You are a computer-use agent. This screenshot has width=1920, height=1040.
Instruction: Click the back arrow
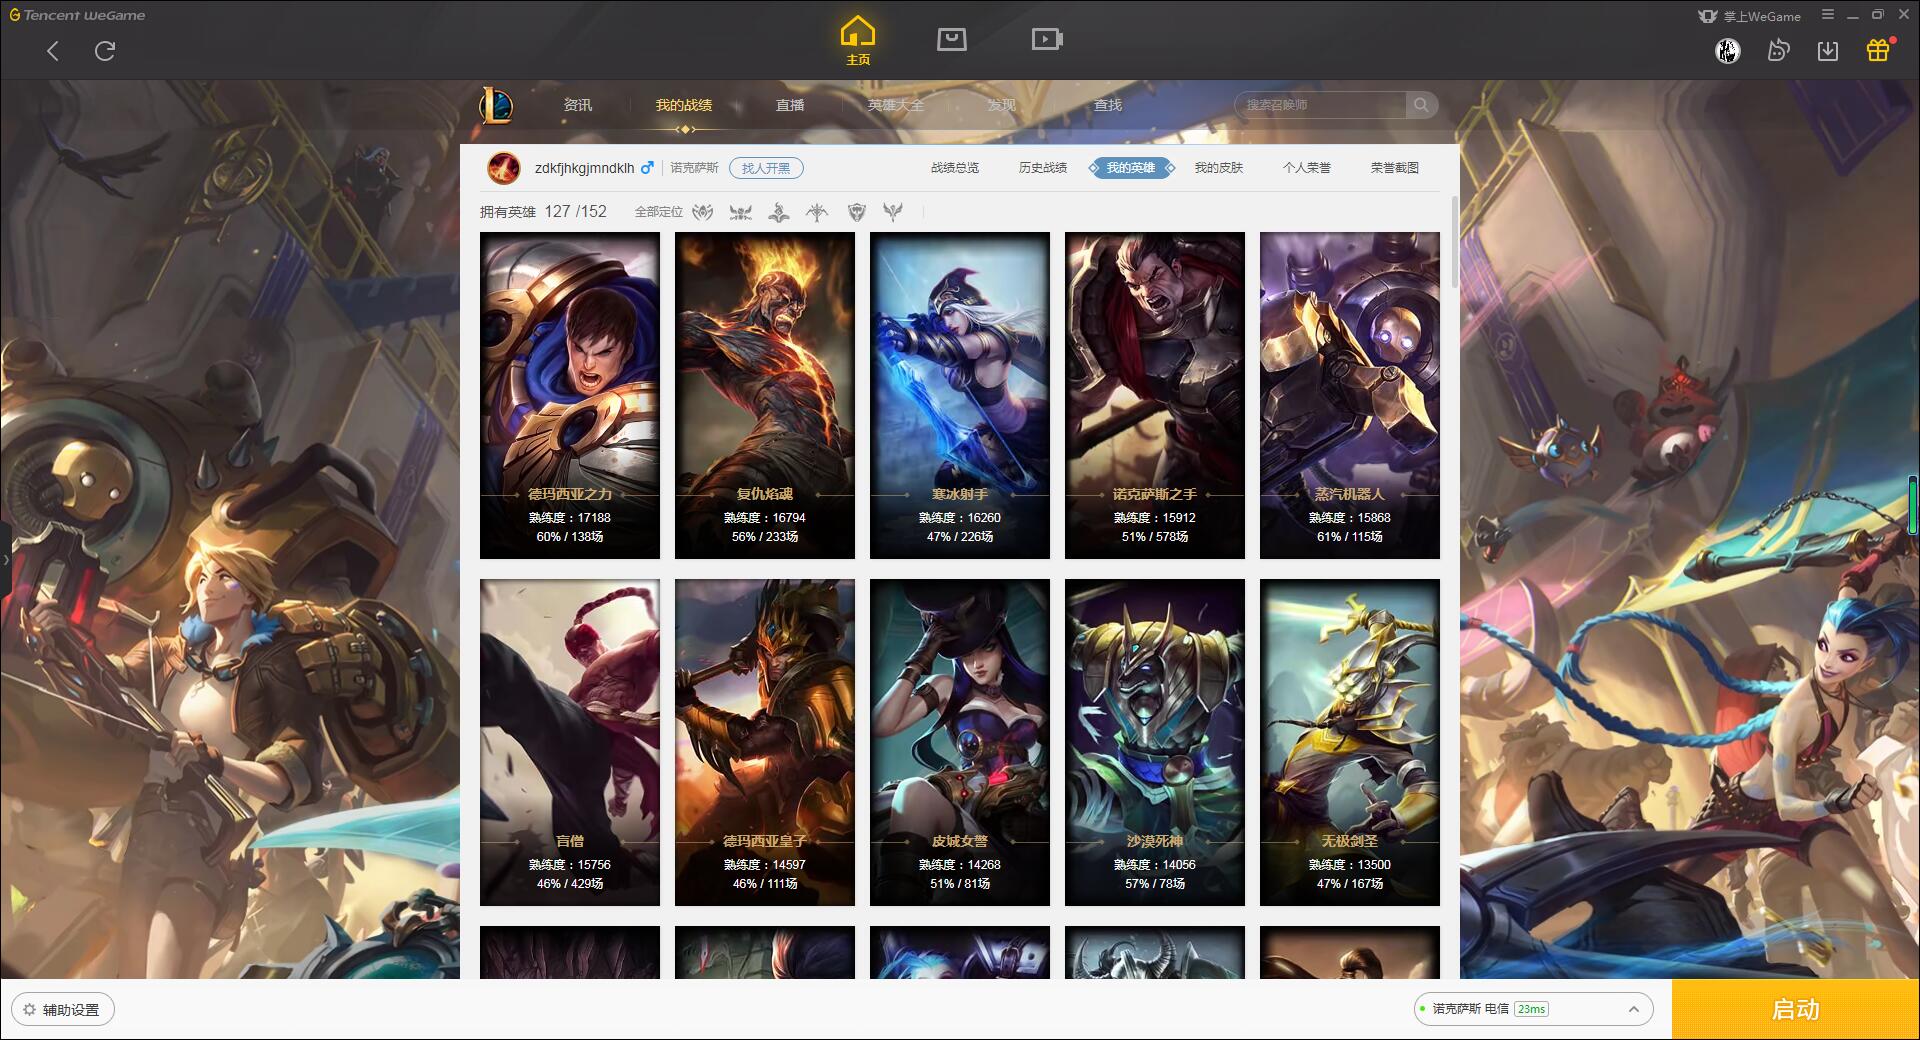click(53, 51)
